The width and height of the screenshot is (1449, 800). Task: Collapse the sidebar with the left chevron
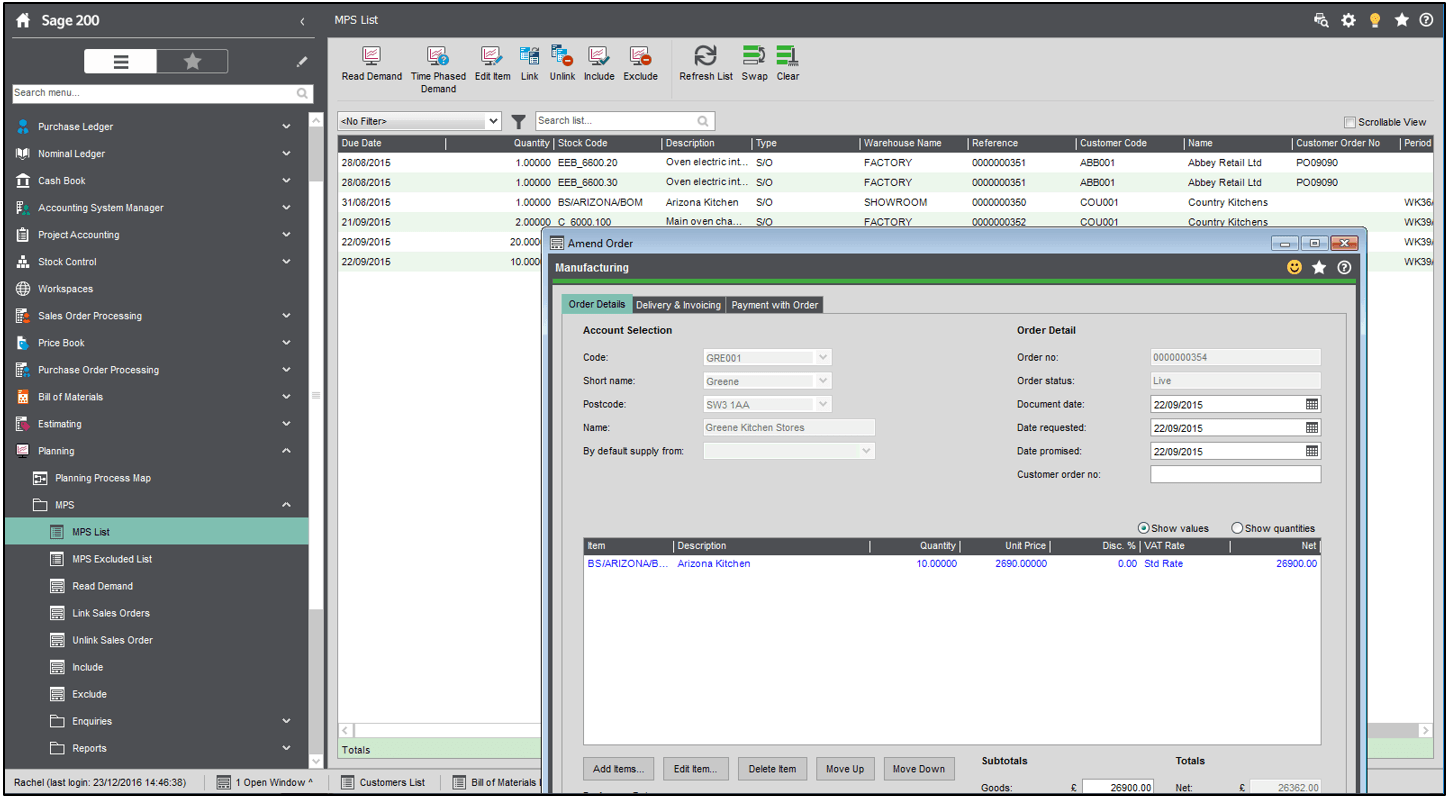coord(302,21)
